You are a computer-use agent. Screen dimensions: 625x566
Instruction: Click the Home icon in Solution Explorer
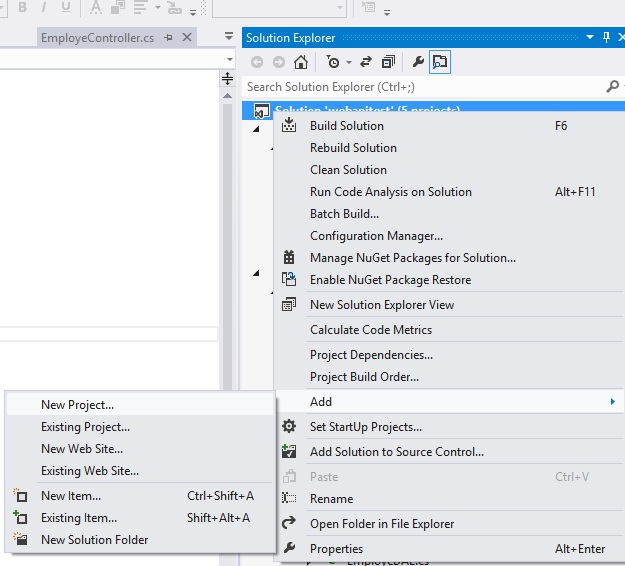pos(301,62)
